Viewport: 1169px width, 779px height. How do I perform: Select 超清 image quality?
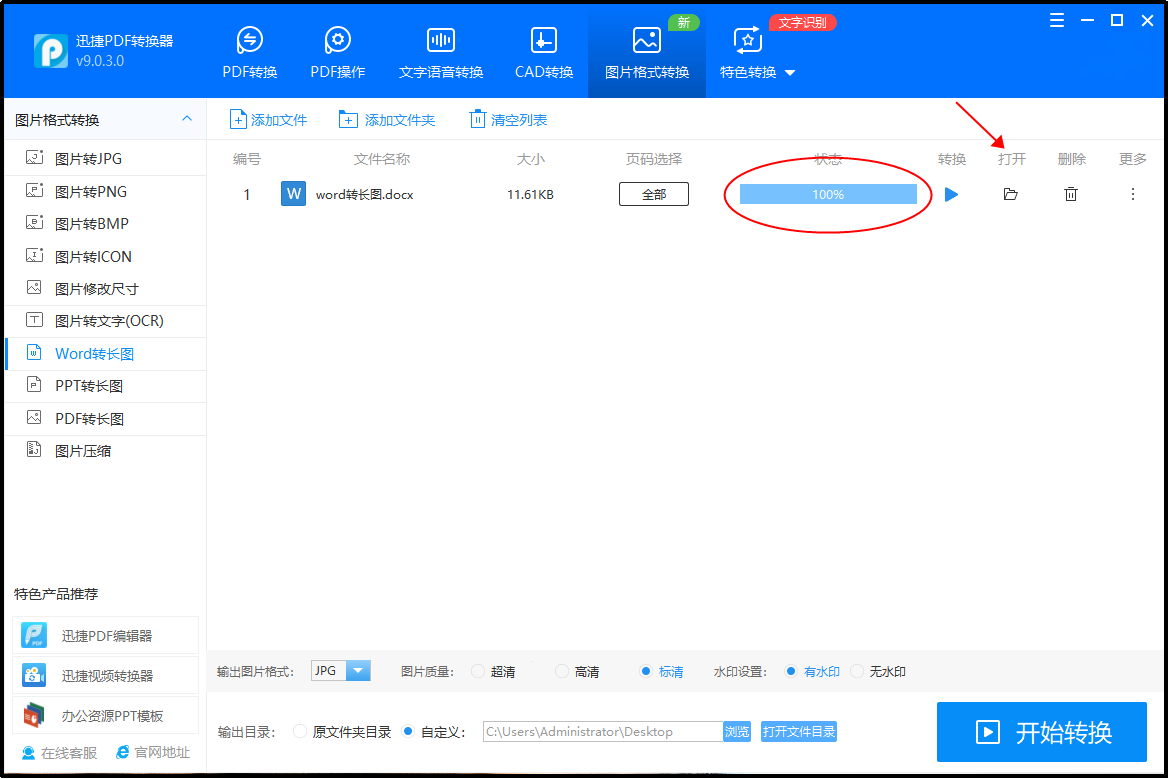478,672
